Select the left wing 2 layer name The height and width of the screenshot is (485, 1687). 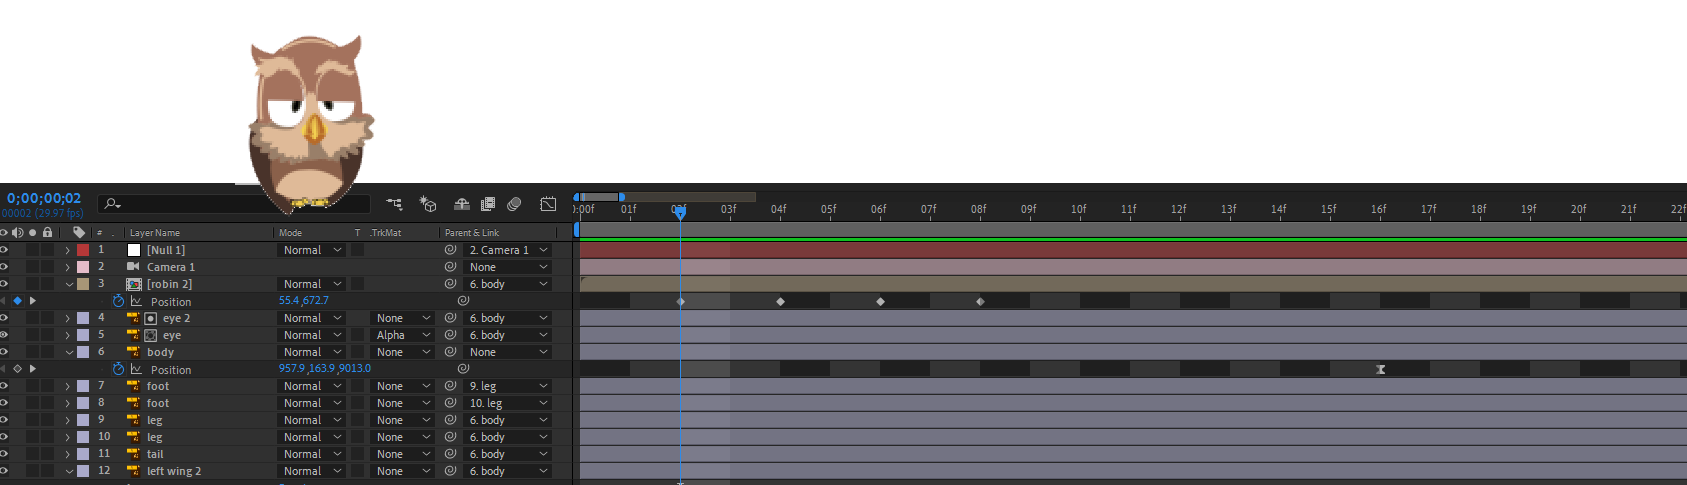tap(174, 471)
